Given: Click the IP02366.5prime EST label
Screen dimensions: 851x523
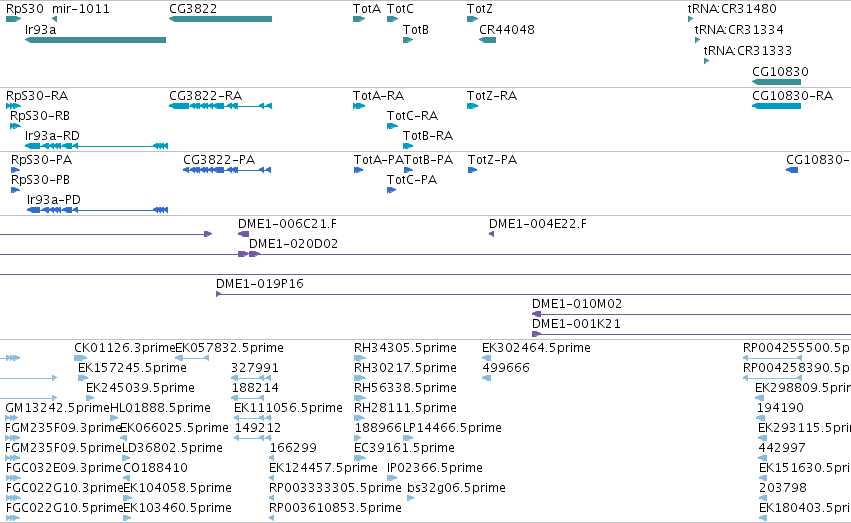Looking at the screenshot, I should pos(435,469).
